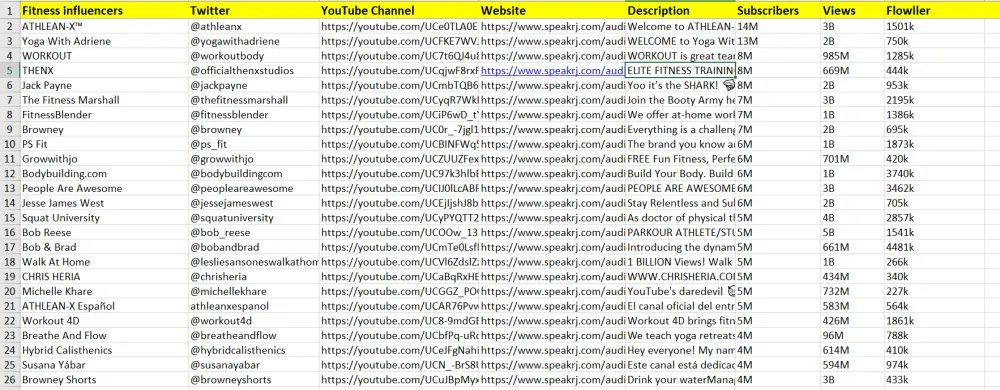The image size is (1000, 390).
Task: Select row number 5 header
Action: tap(10, 71)
